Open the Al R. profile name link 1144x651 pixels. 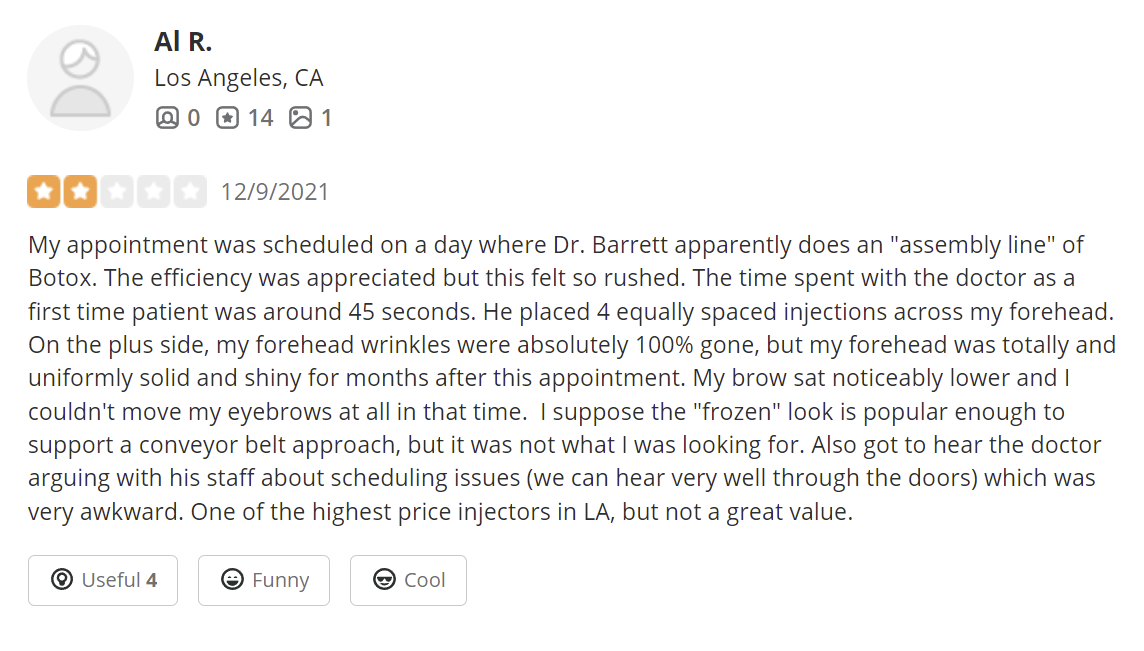[183, 41]
